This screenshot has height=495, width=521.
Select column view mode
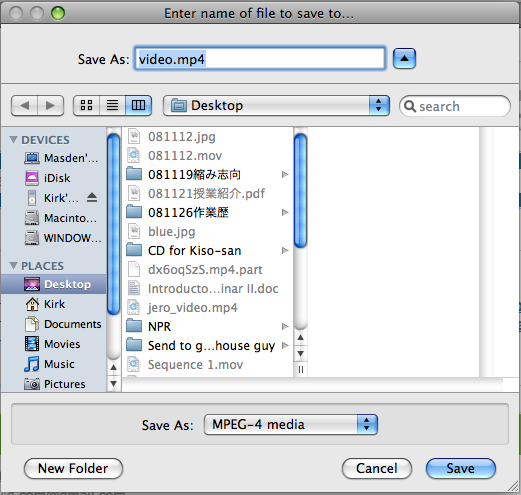pos(138,106)
